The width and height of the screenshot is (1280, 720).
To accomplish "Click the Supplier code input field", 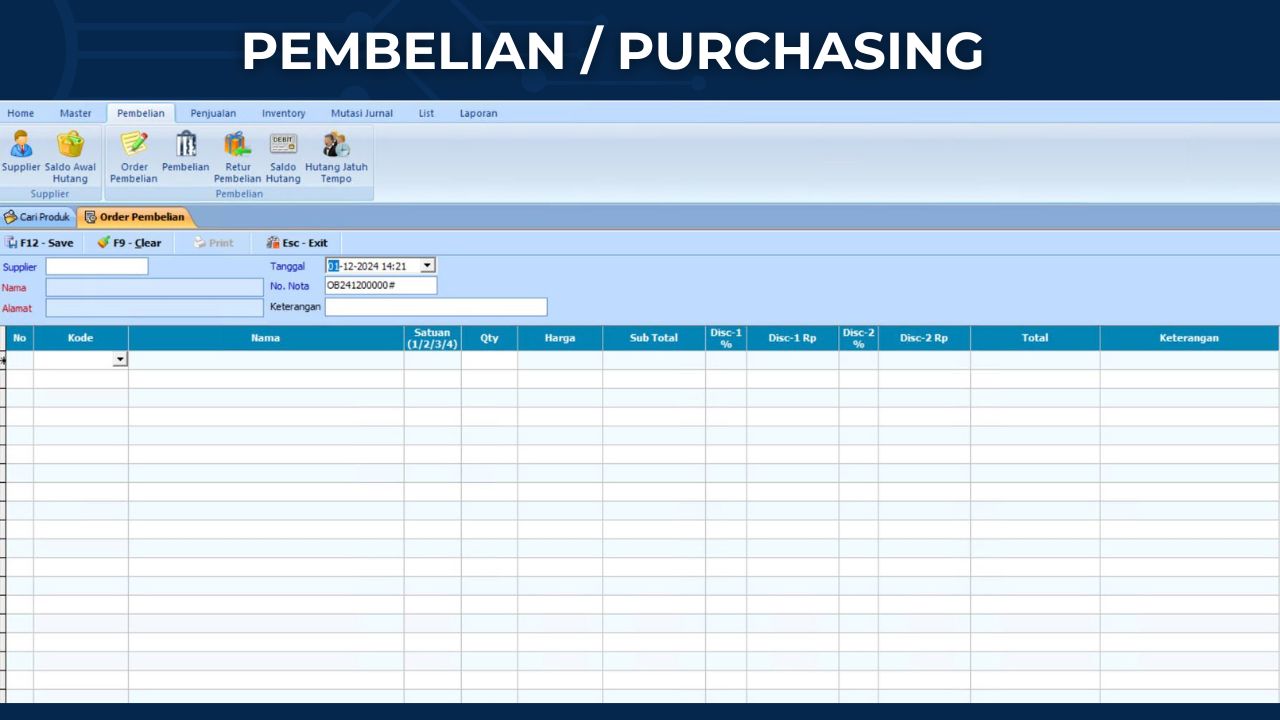I will (97, 266).
